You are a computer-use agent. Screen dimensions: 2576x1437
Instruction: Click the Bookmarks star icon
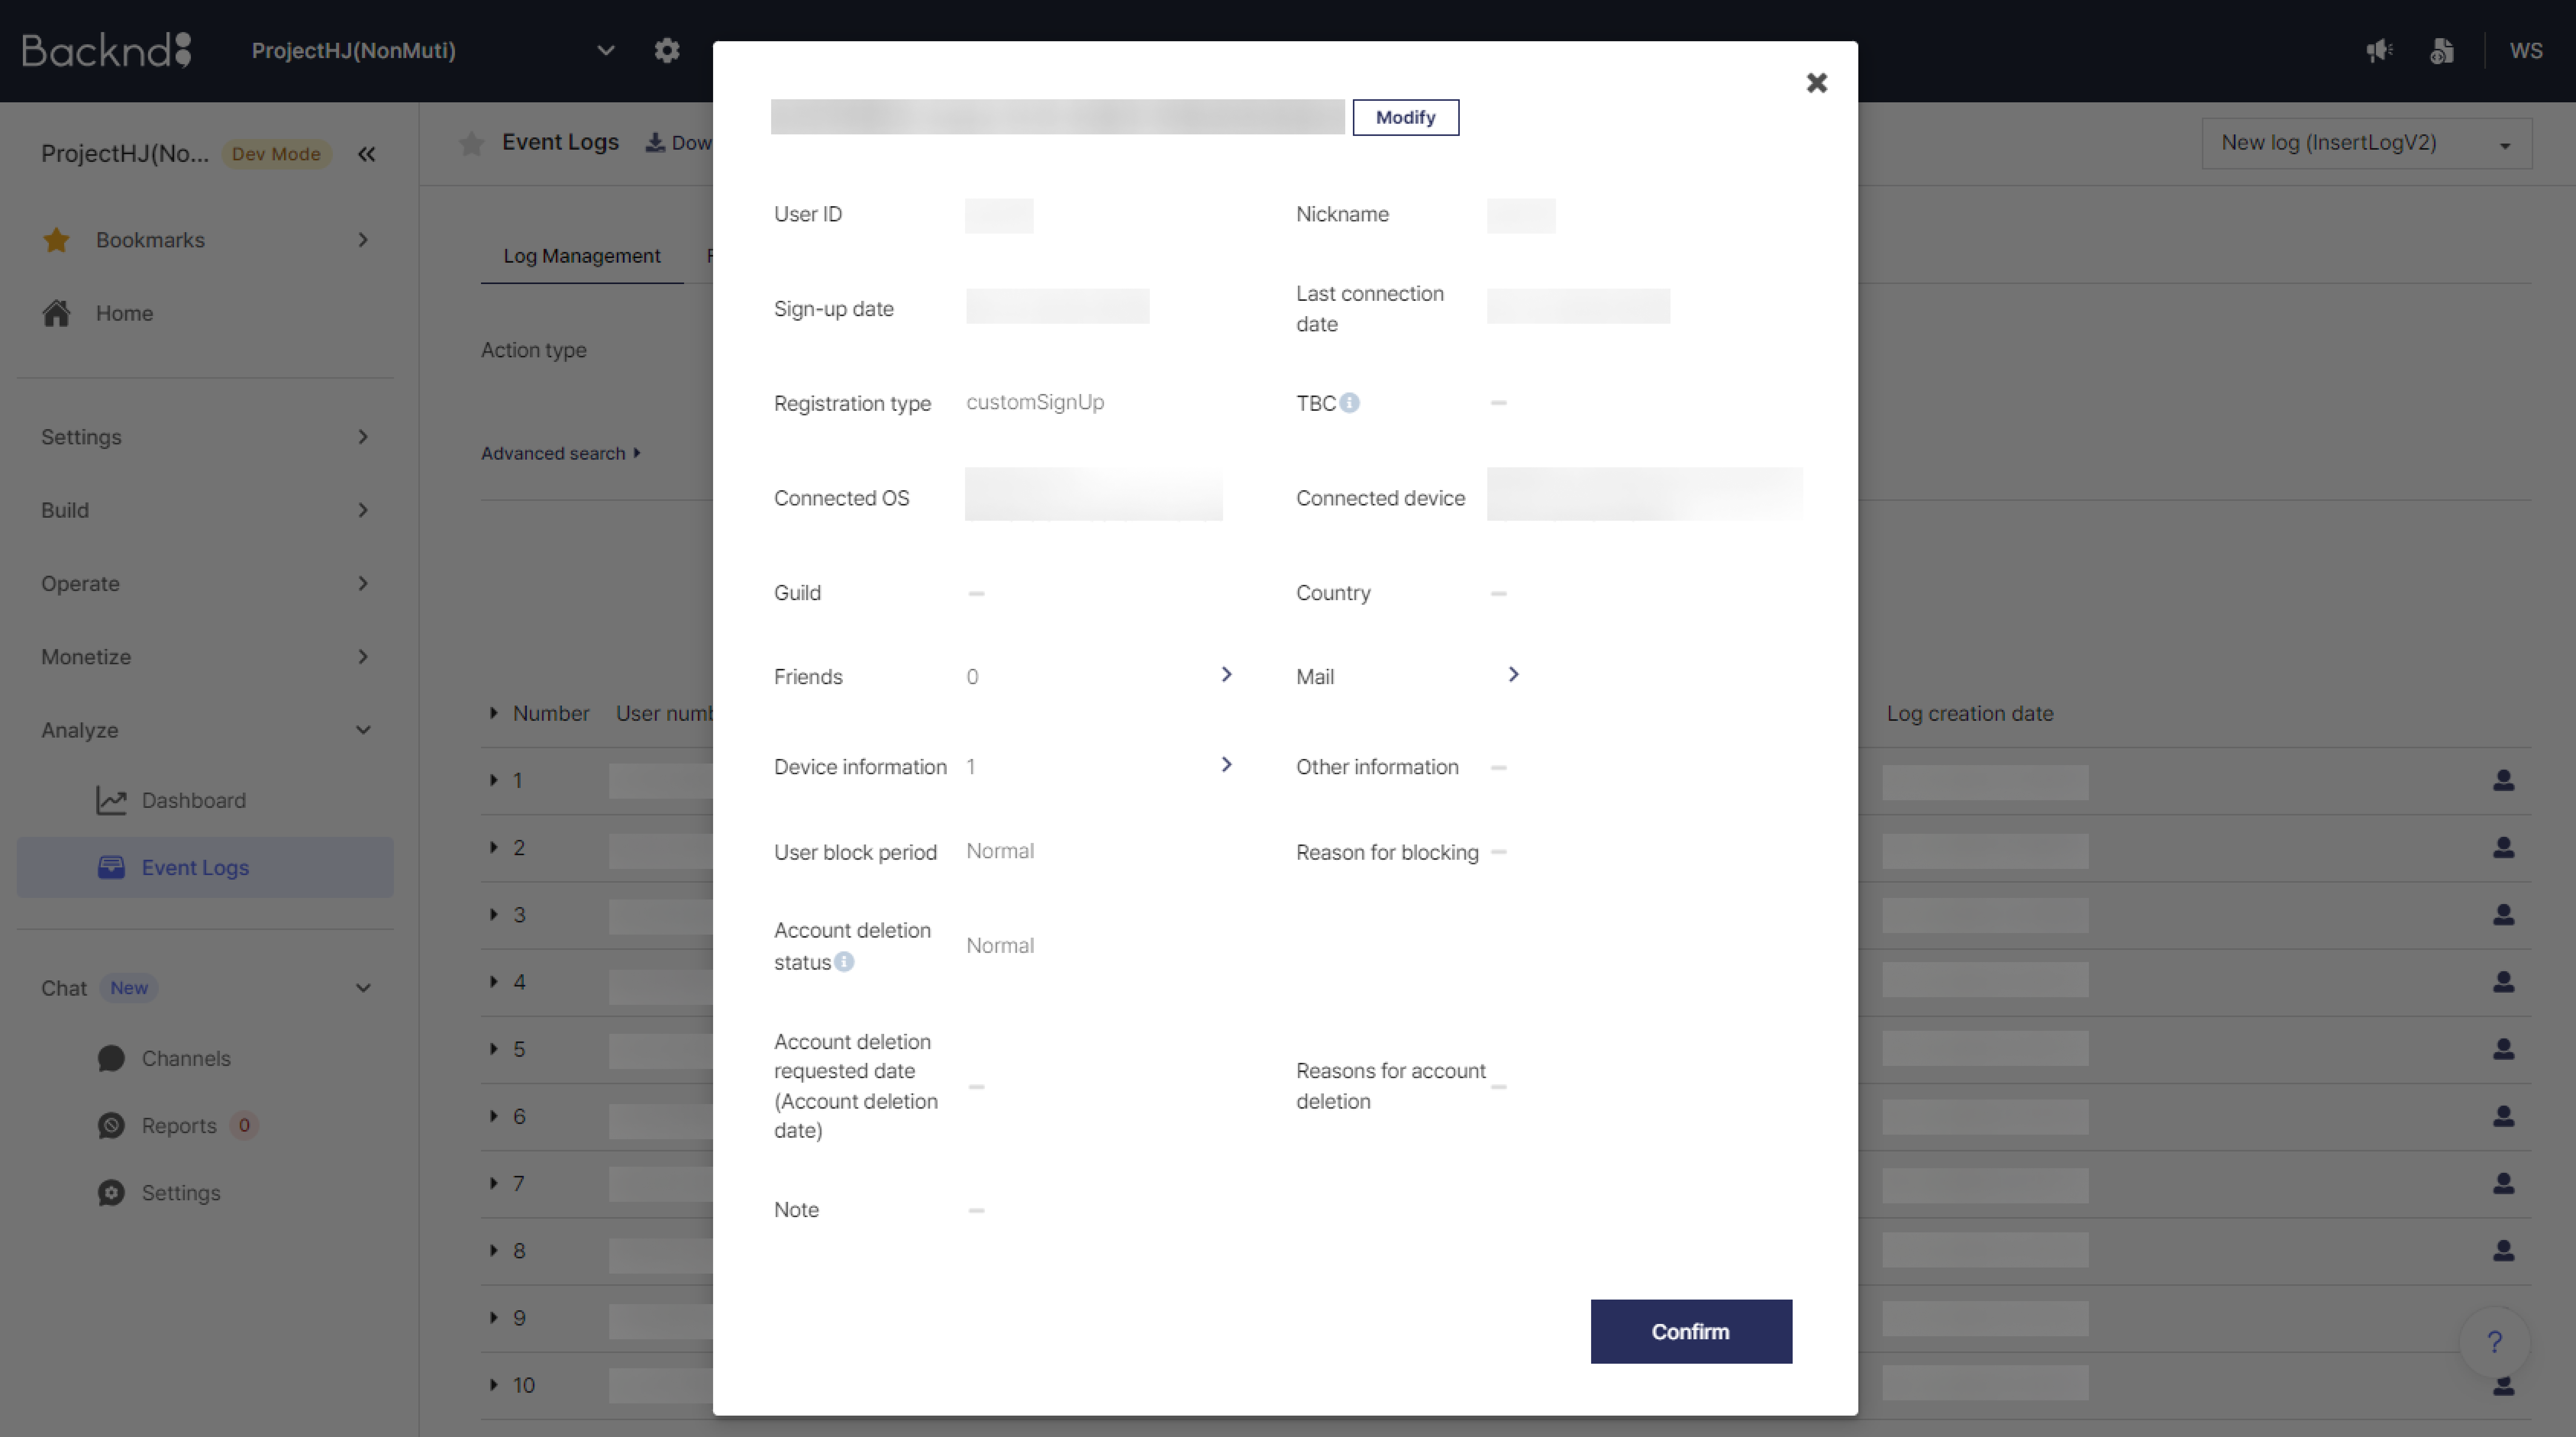pyautogui.click(x=57, y=240)
